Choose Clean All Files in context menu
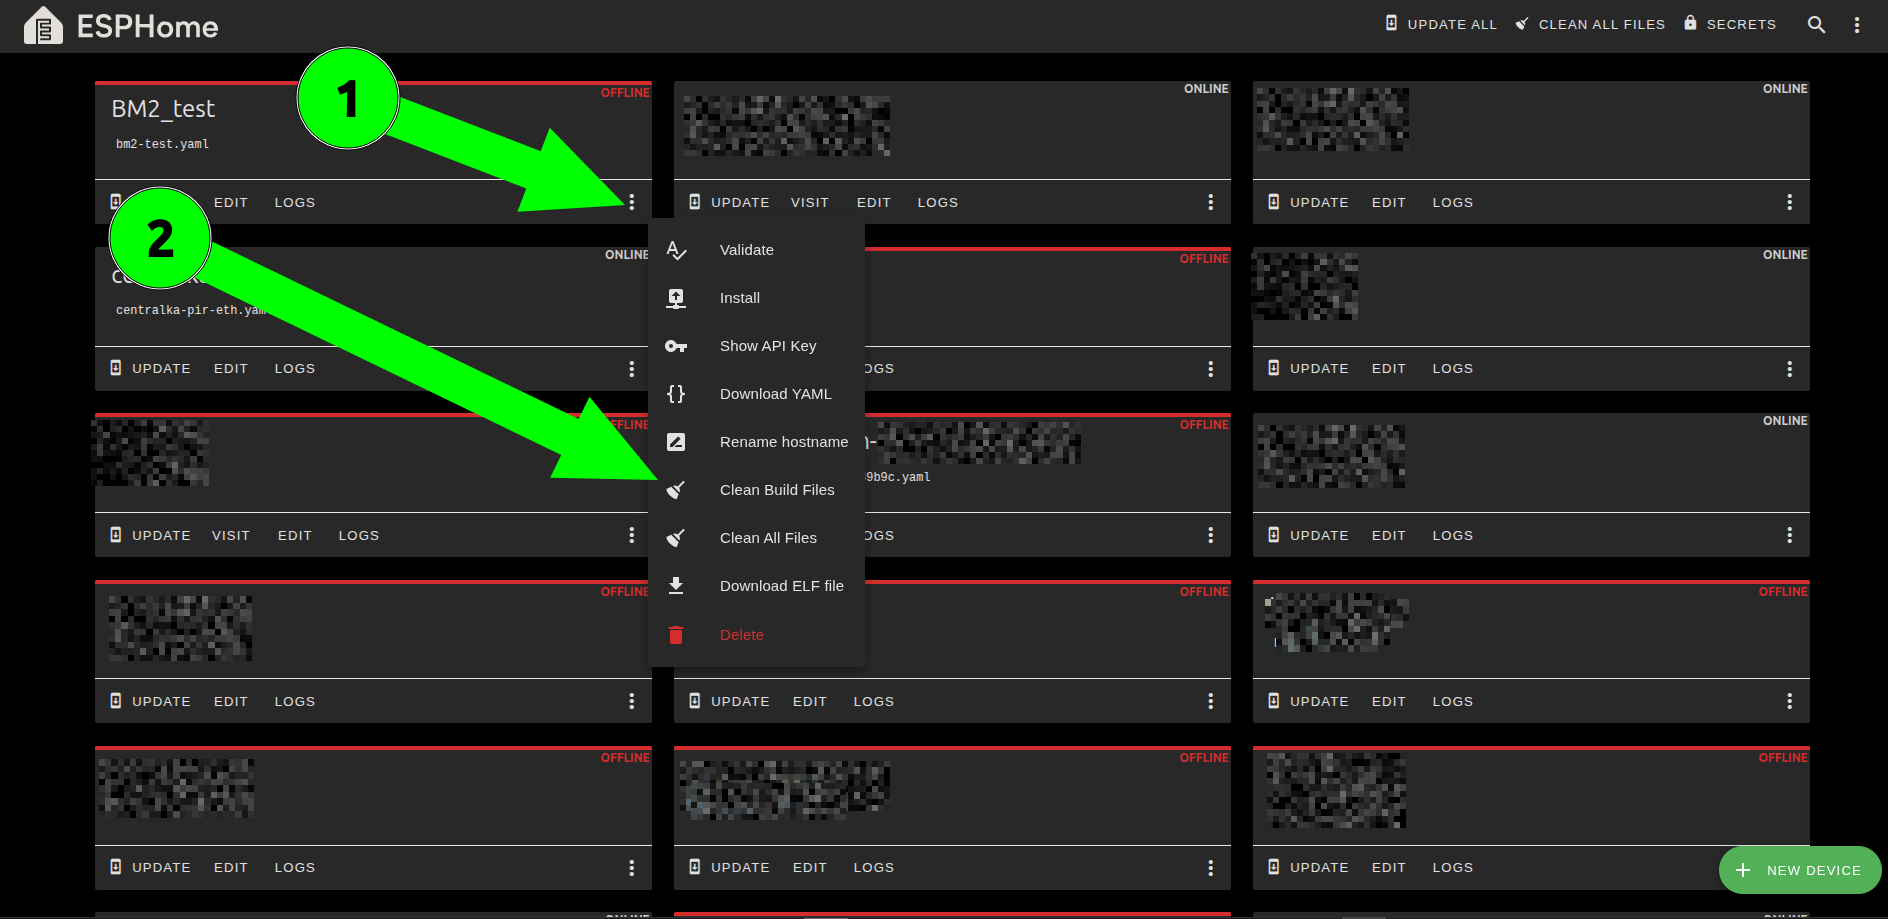Screen dimensions: 1888x919 click(768, 538)
